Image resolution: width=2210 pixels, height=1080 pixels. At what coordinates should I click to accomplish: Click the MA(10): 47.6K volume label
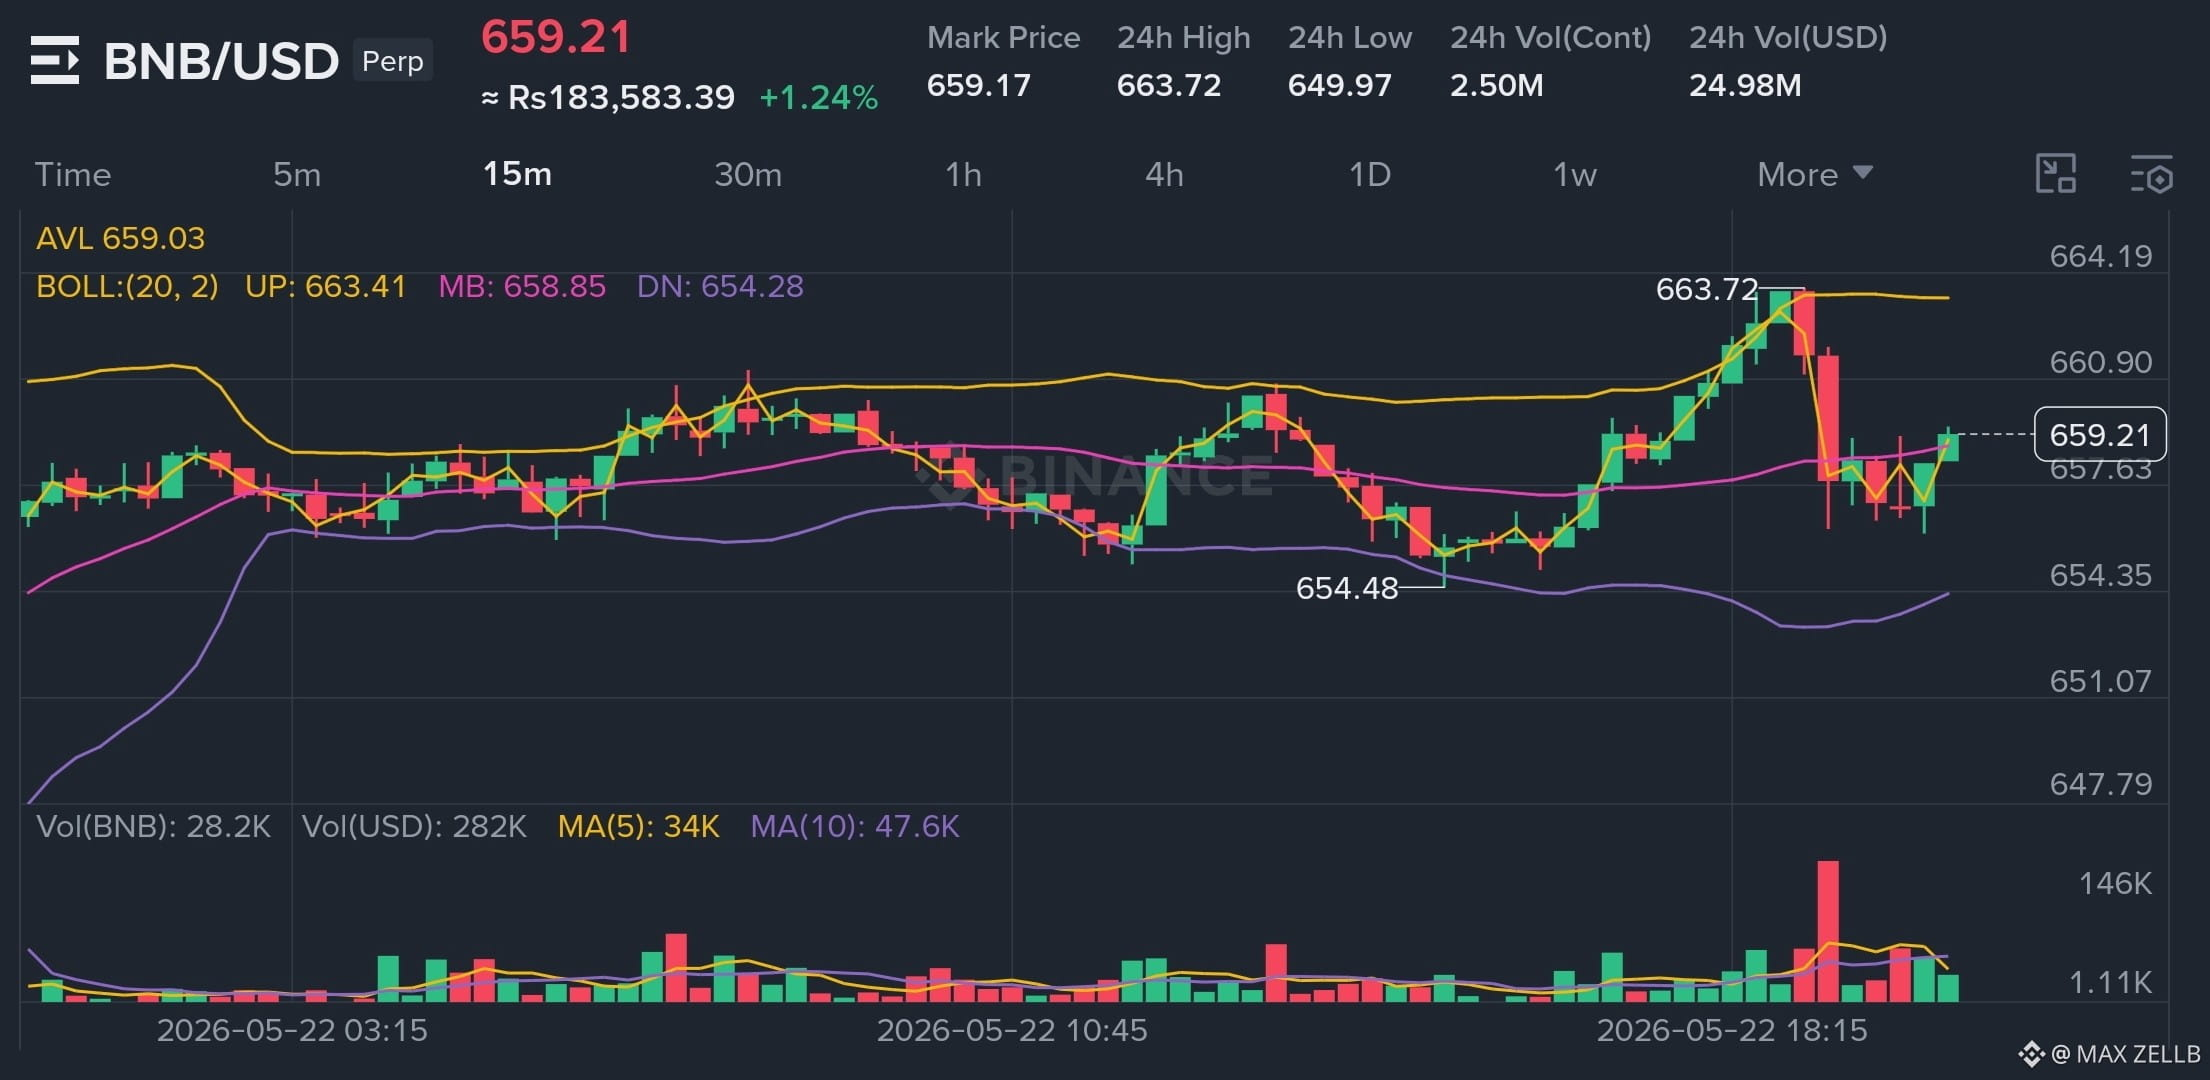855,826
